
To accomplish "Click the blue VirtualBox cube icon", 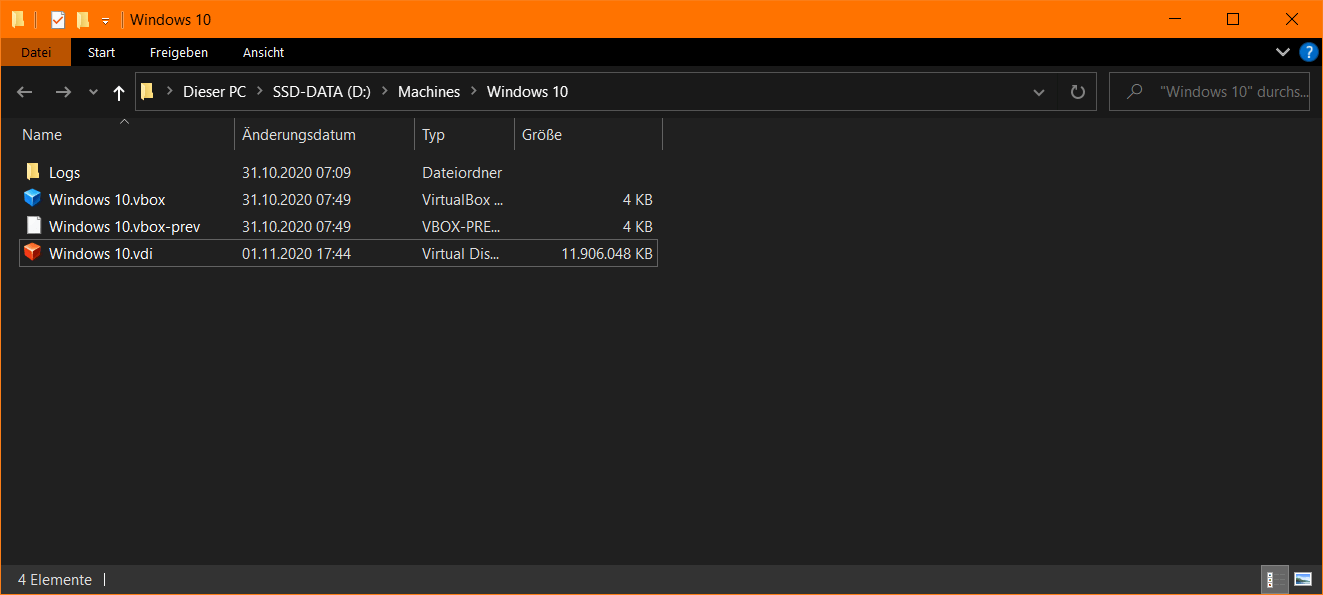I will 33,199.
